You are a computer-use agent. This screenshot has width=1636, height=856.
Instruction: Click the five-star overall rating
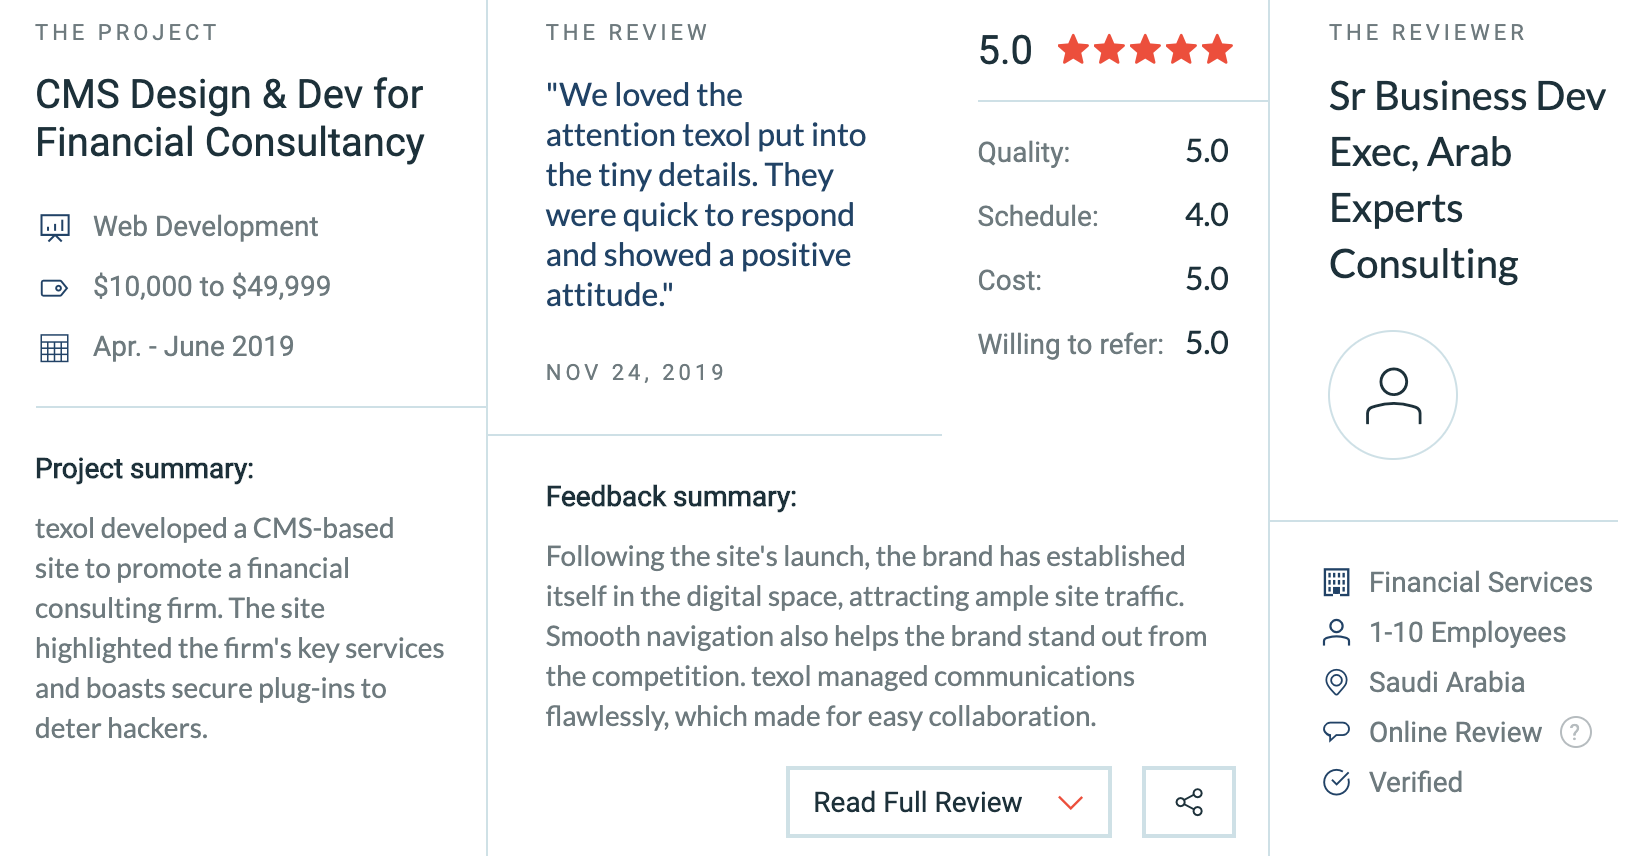pyautogui.click(x=1145, y=50)
